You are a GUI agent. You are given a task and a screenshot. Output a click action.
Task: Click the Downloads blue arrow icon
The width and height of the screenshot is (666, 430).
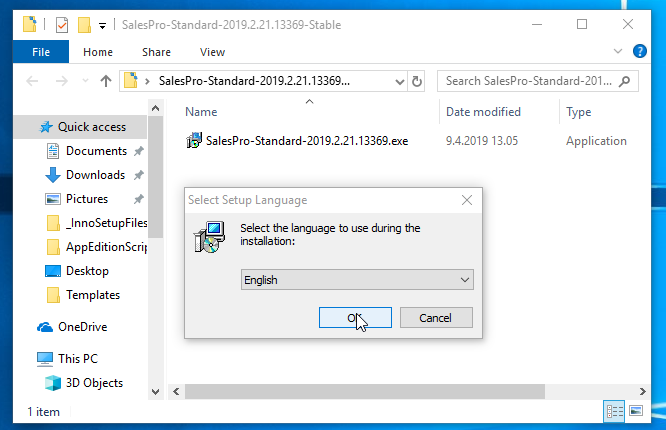coord(53,175)
